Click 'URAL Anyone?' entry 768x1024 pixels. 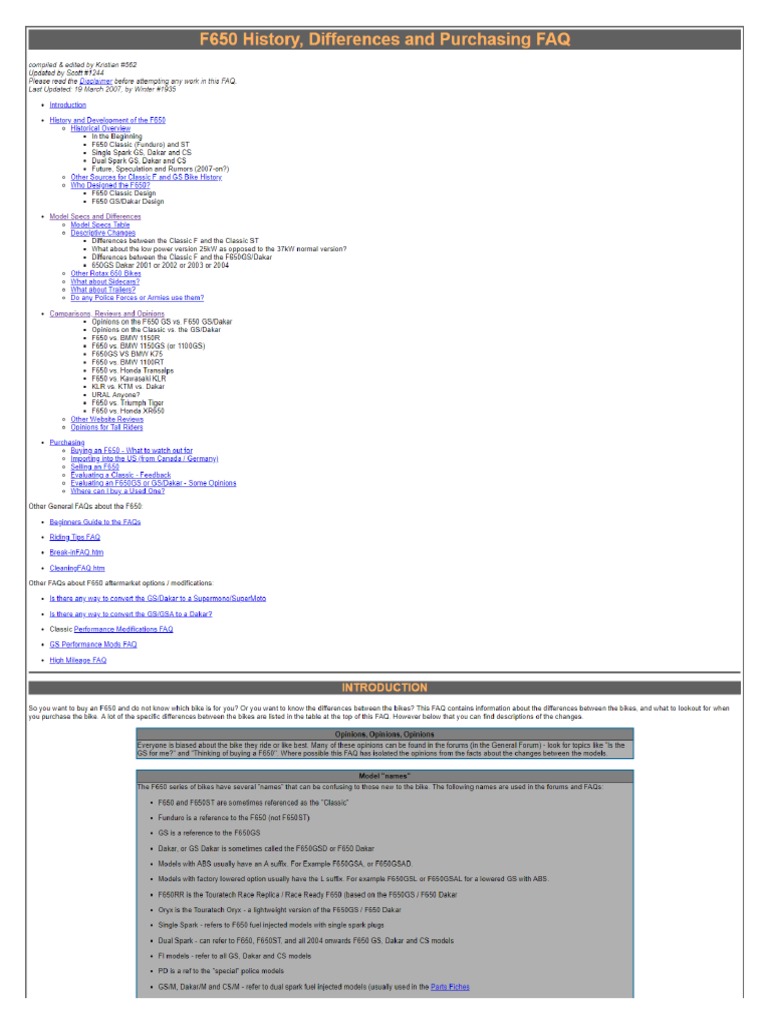[x=116, y=394]
